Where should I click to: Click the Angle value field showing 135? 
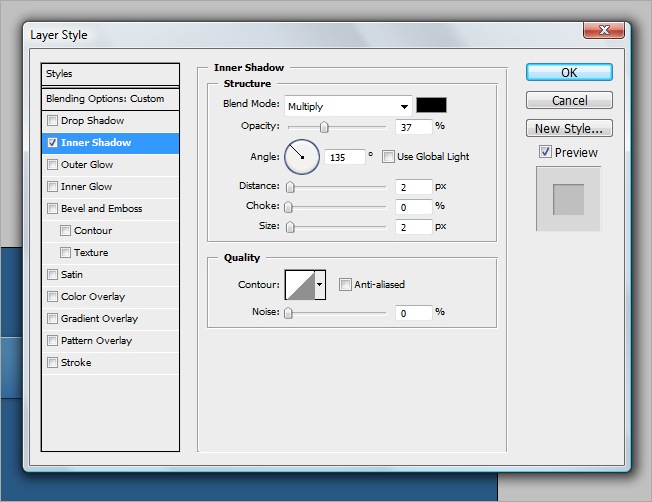(x=345, y=157)
